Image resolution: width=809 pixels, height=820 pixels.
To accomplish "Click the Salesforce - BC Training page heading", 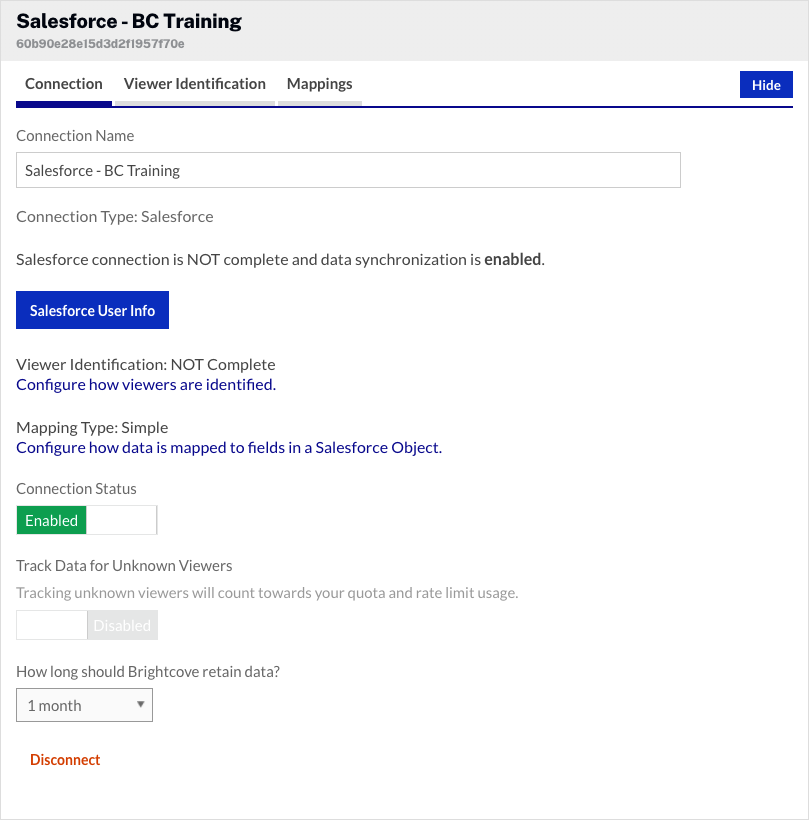I will pos(129,20).
